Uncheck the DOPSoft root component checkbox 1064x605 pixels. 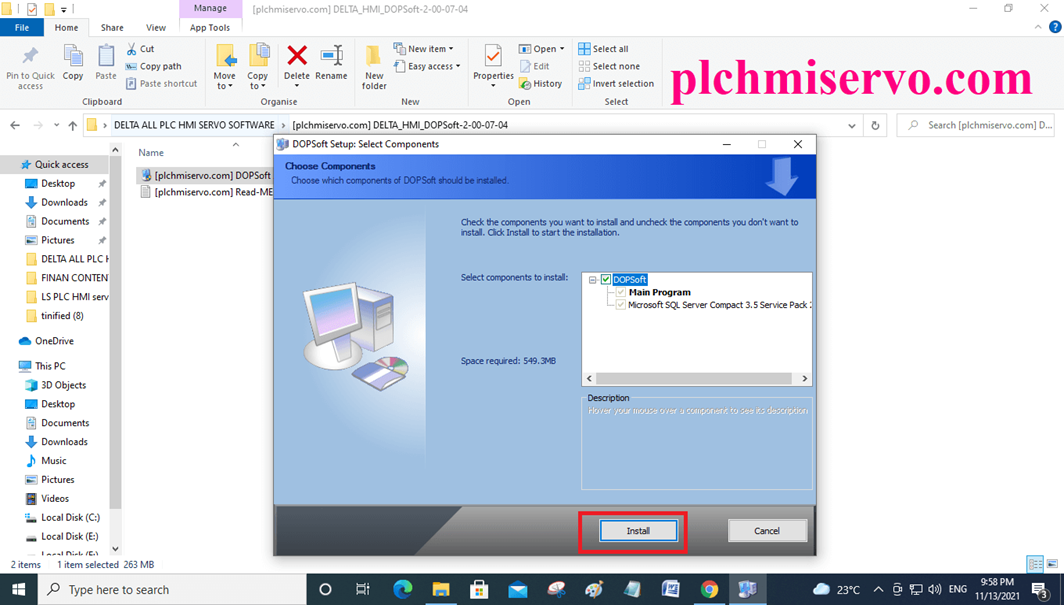606,279
